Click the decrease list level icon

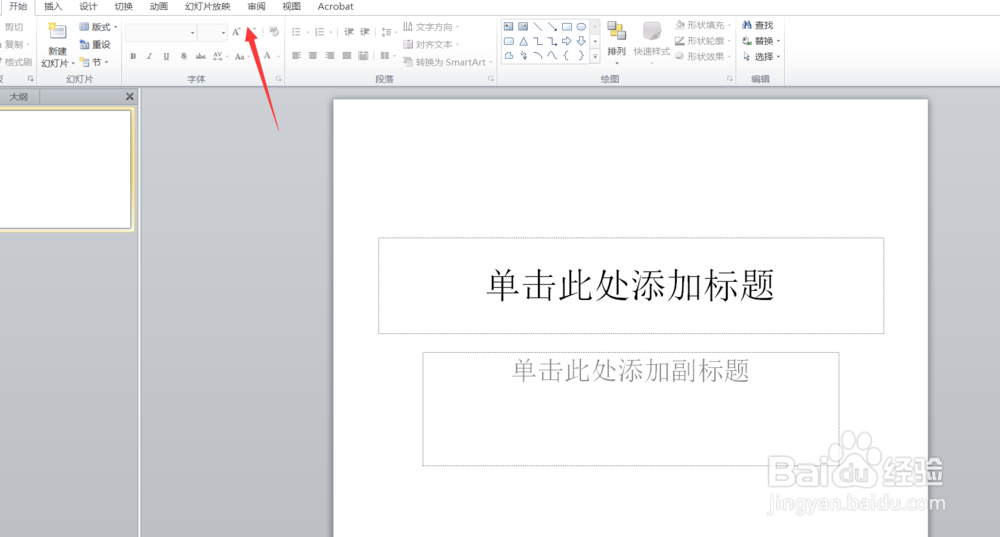coord(349,32)
